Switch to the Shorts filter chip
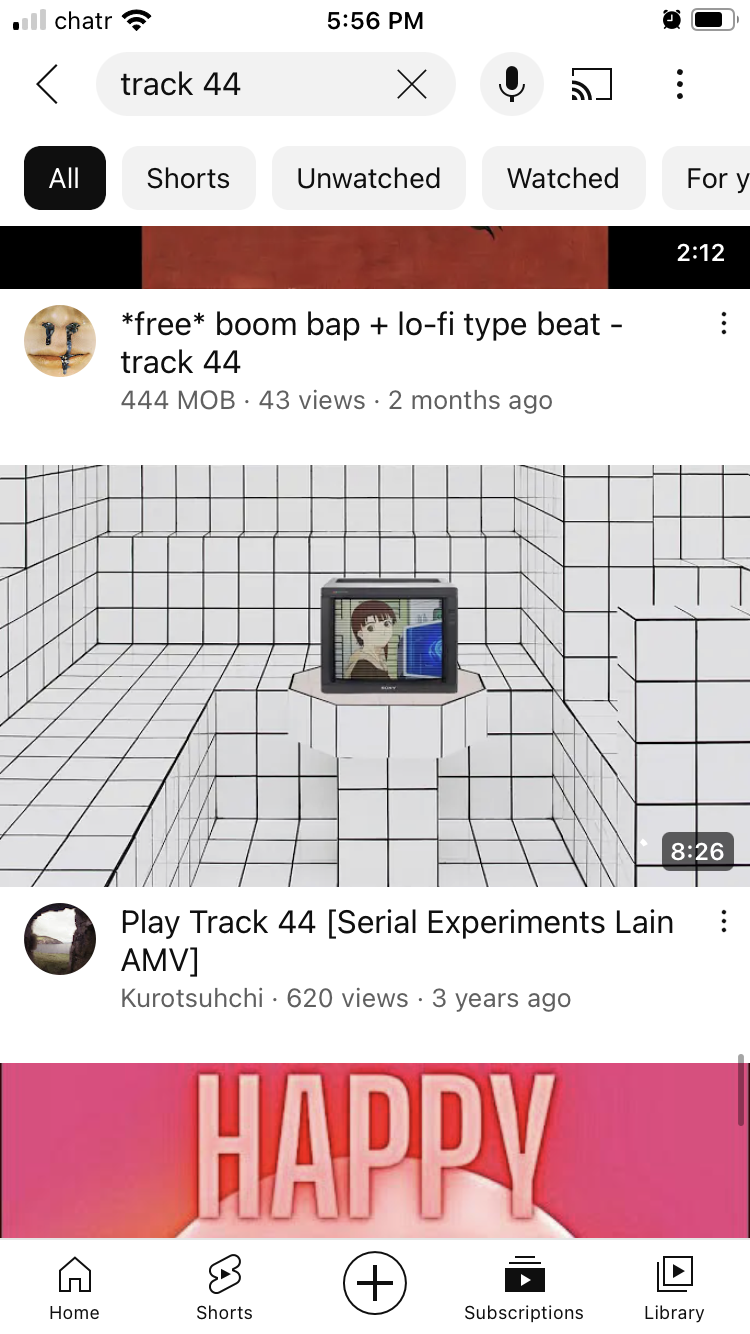 [188, 178]
